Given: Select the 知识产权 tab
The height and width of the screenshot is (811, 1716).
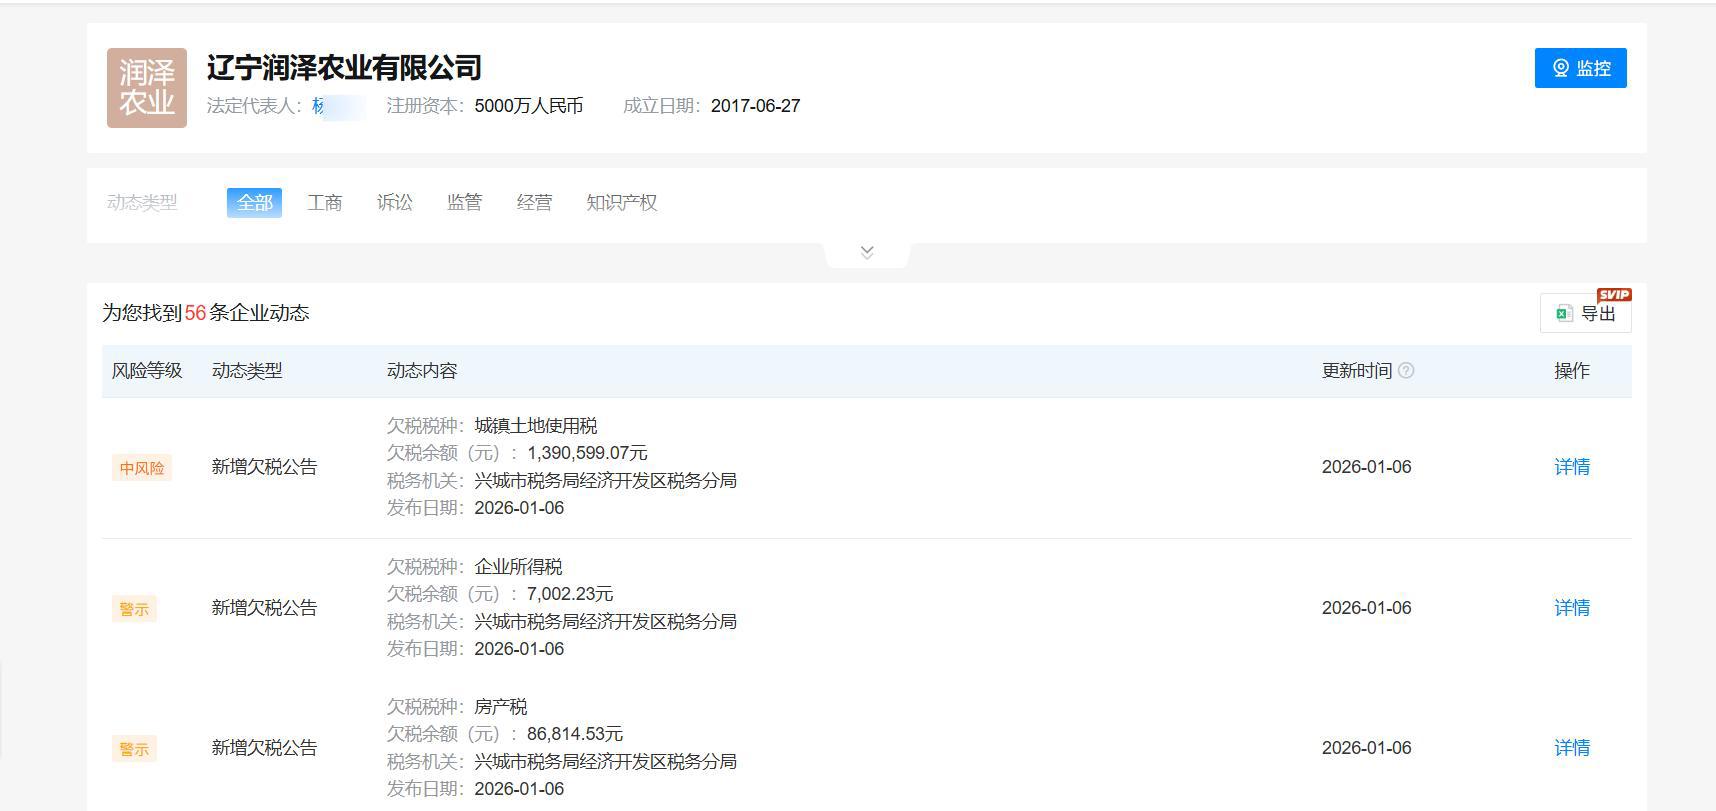Looking at the screenshot, I should (621, 203).
